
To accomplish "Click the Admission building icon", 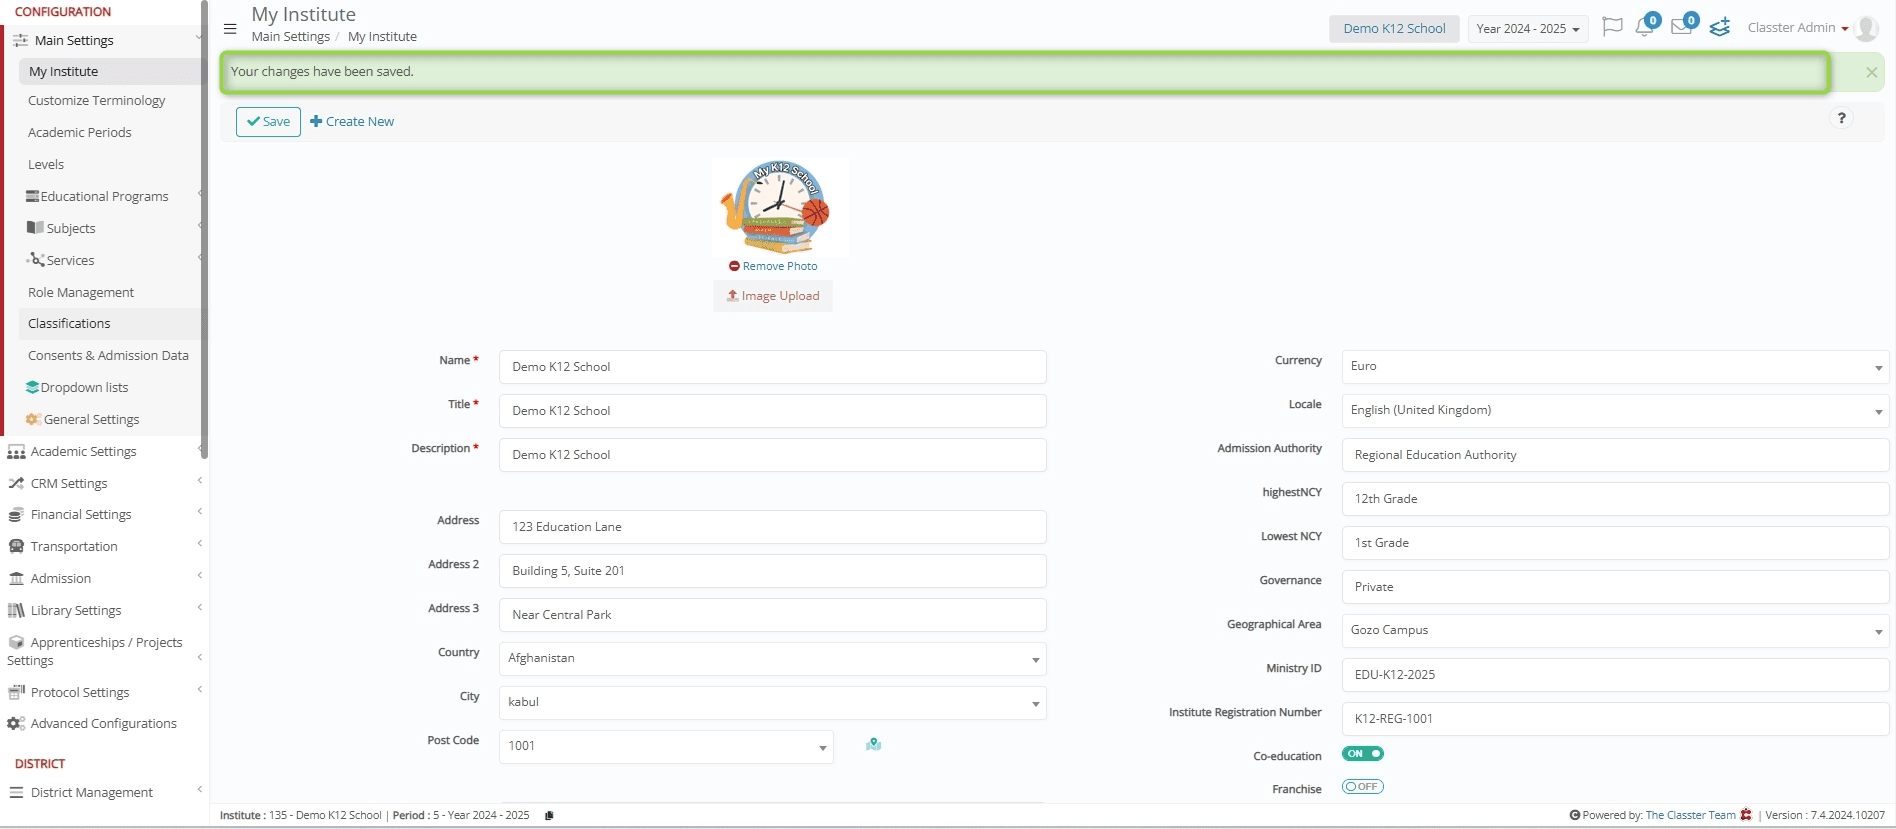I will coord(16,579).
